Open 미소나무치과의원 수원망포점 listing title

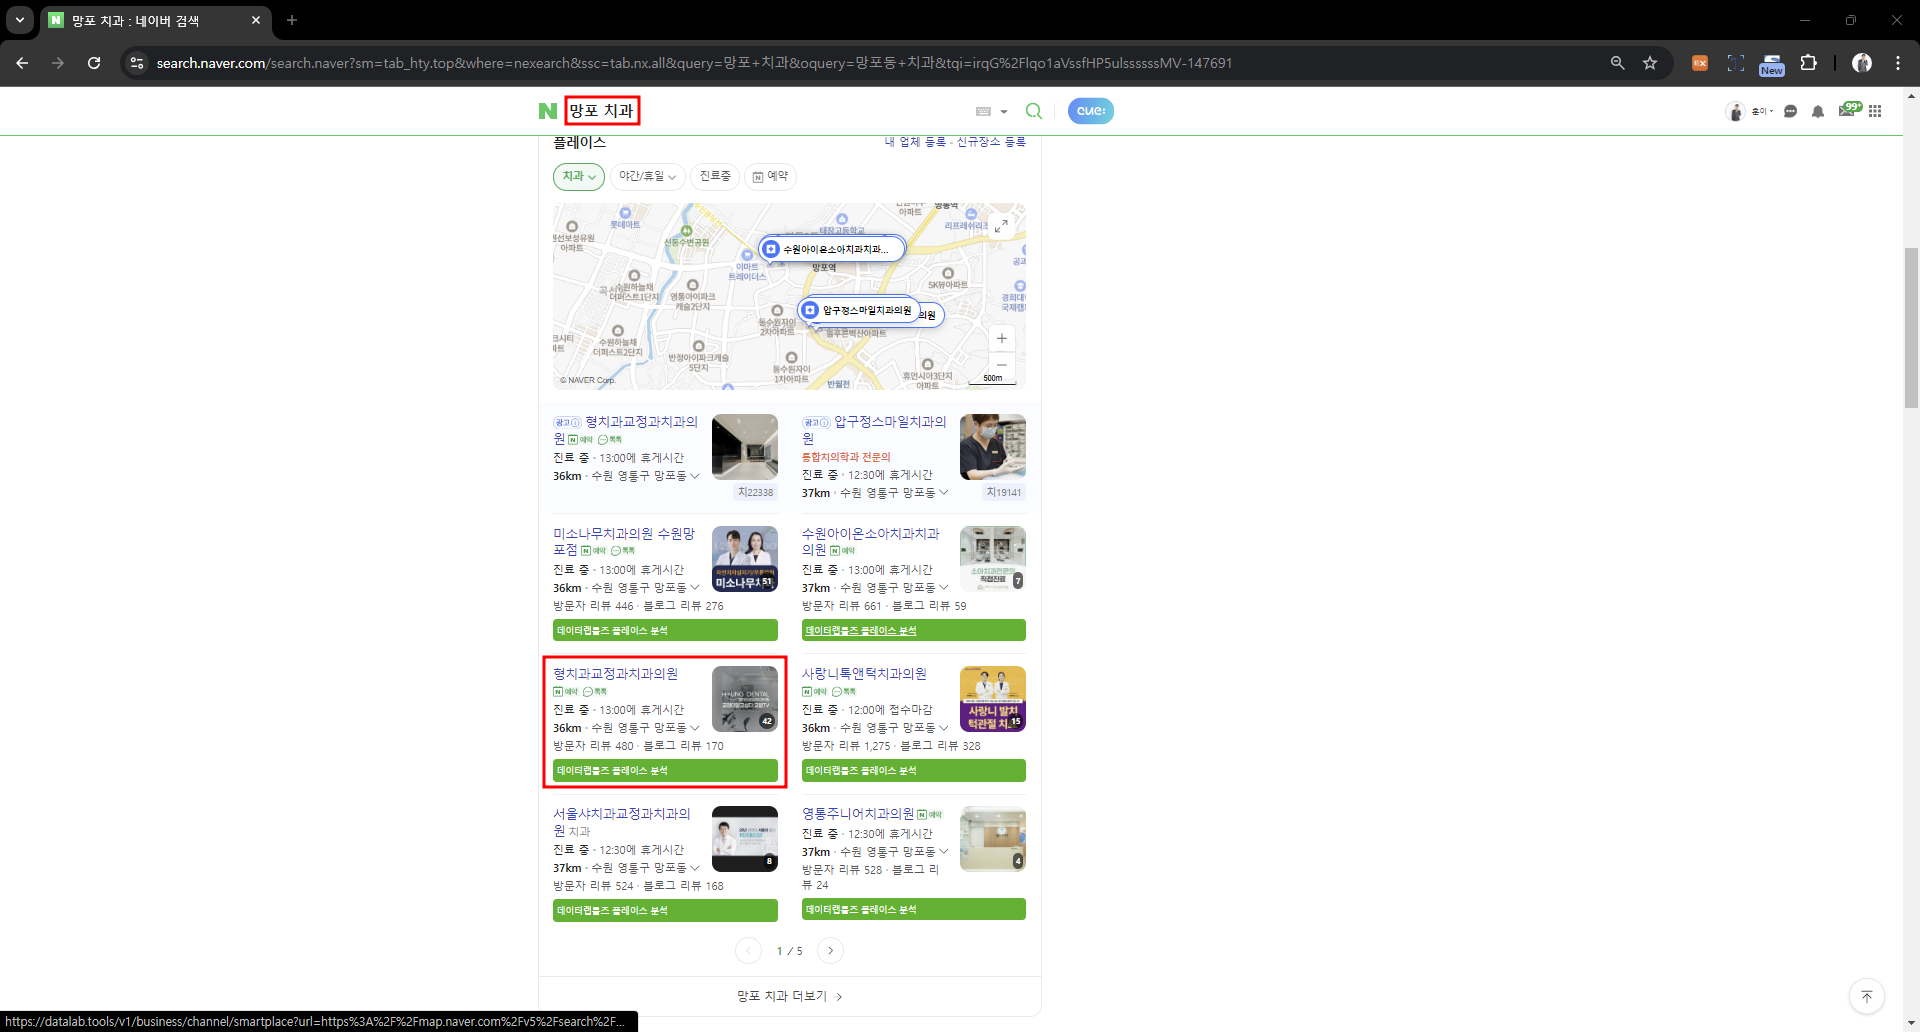[x=624, y=542]
